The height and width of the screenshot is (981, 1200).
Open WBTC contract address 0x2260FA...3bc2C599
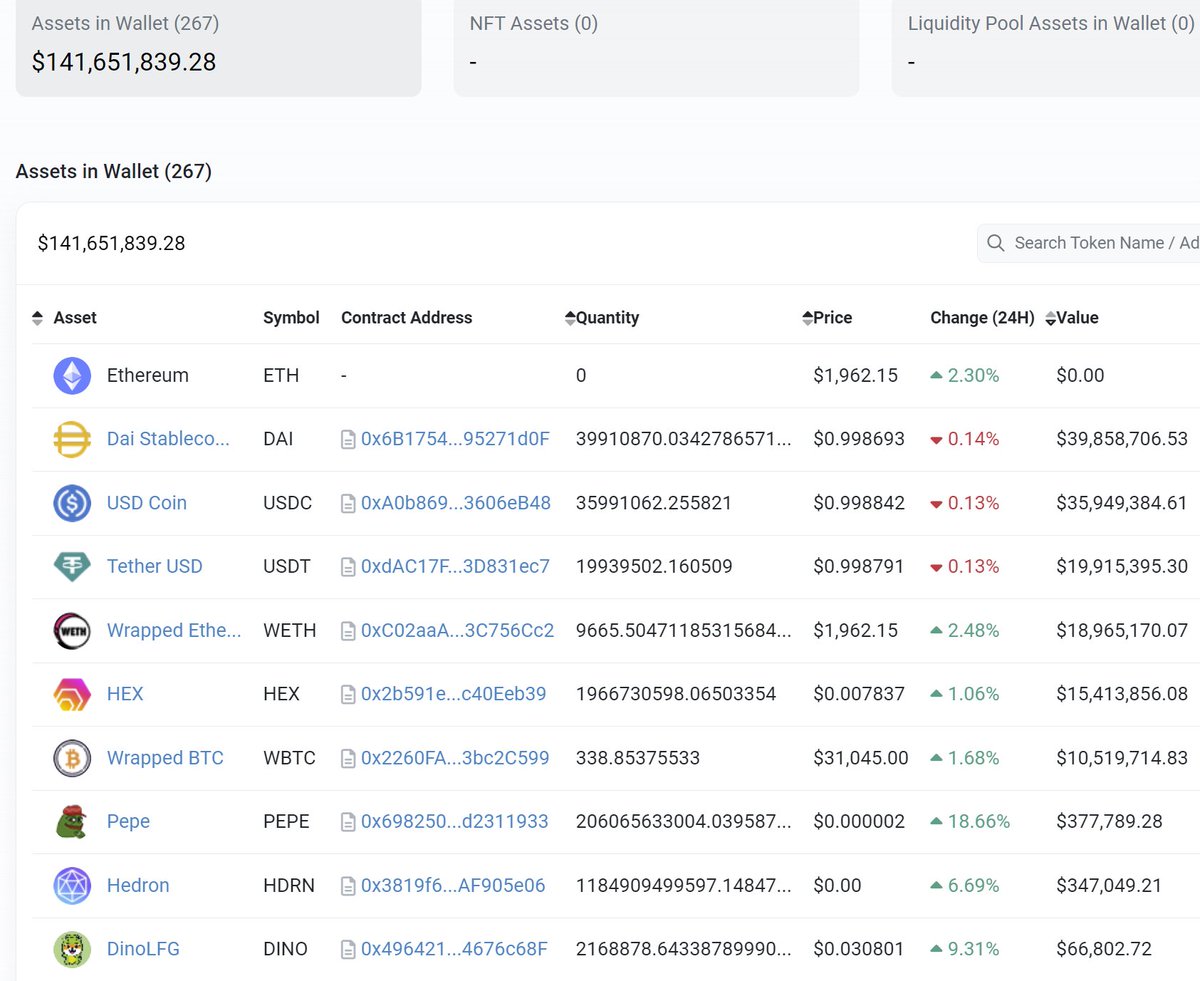(455, 758)
